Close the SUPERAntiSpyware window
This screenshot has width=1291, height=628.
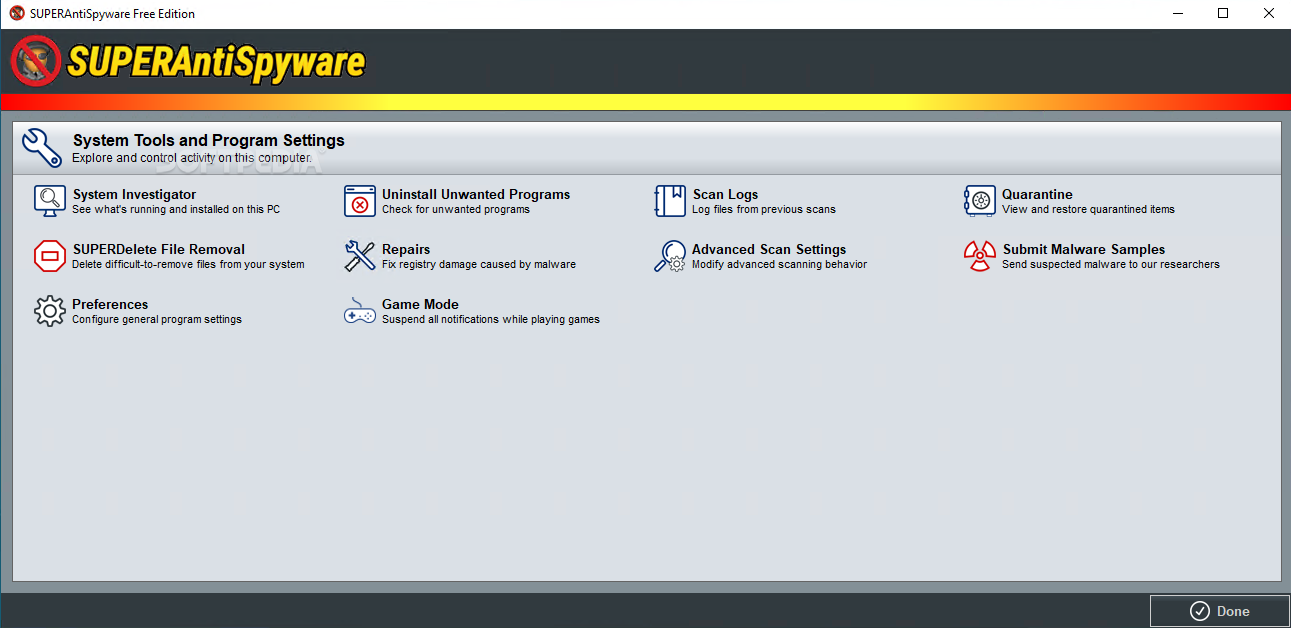(x=1268, y=14)
